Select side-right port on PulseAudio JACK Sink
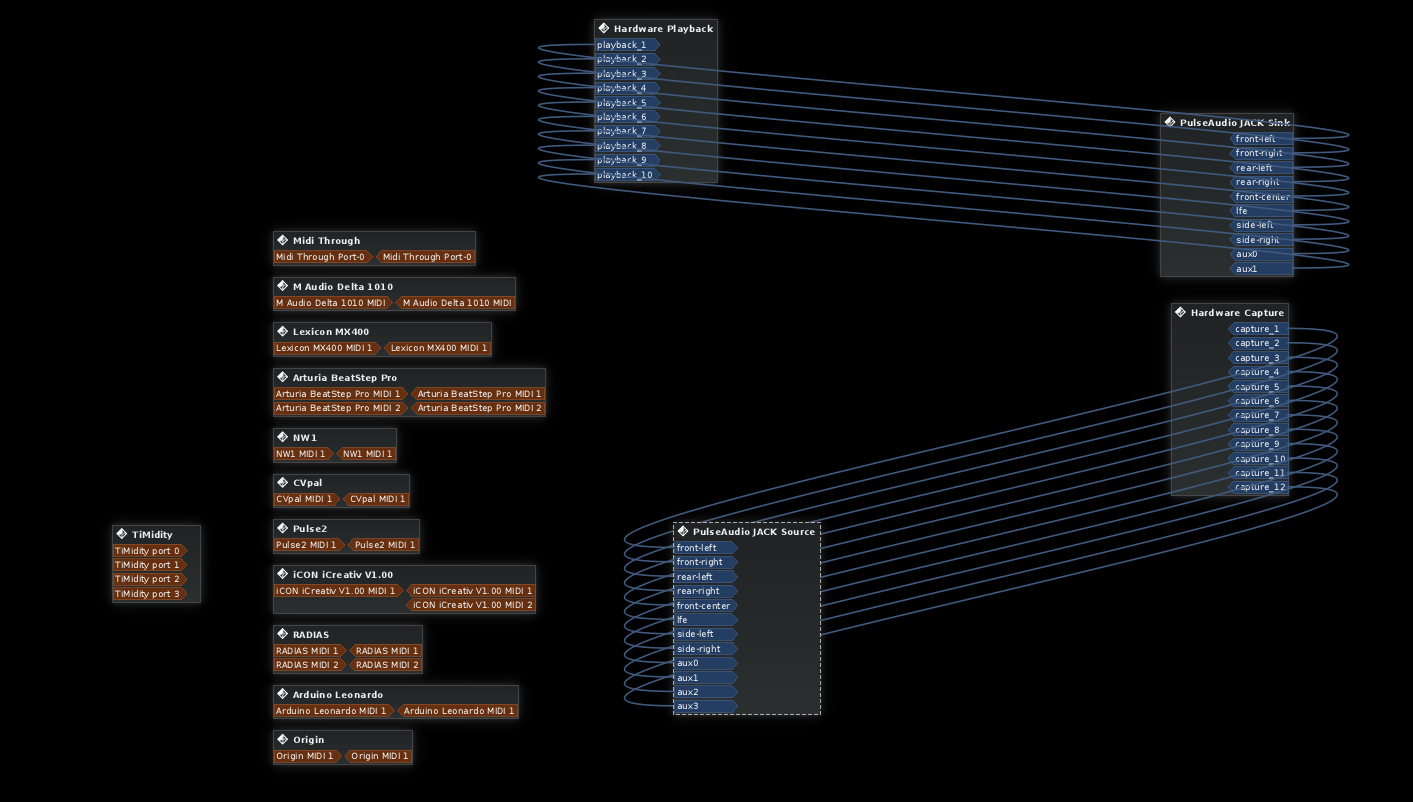This screenshot has height=802, width=1413. click(x=1261, y=240)
